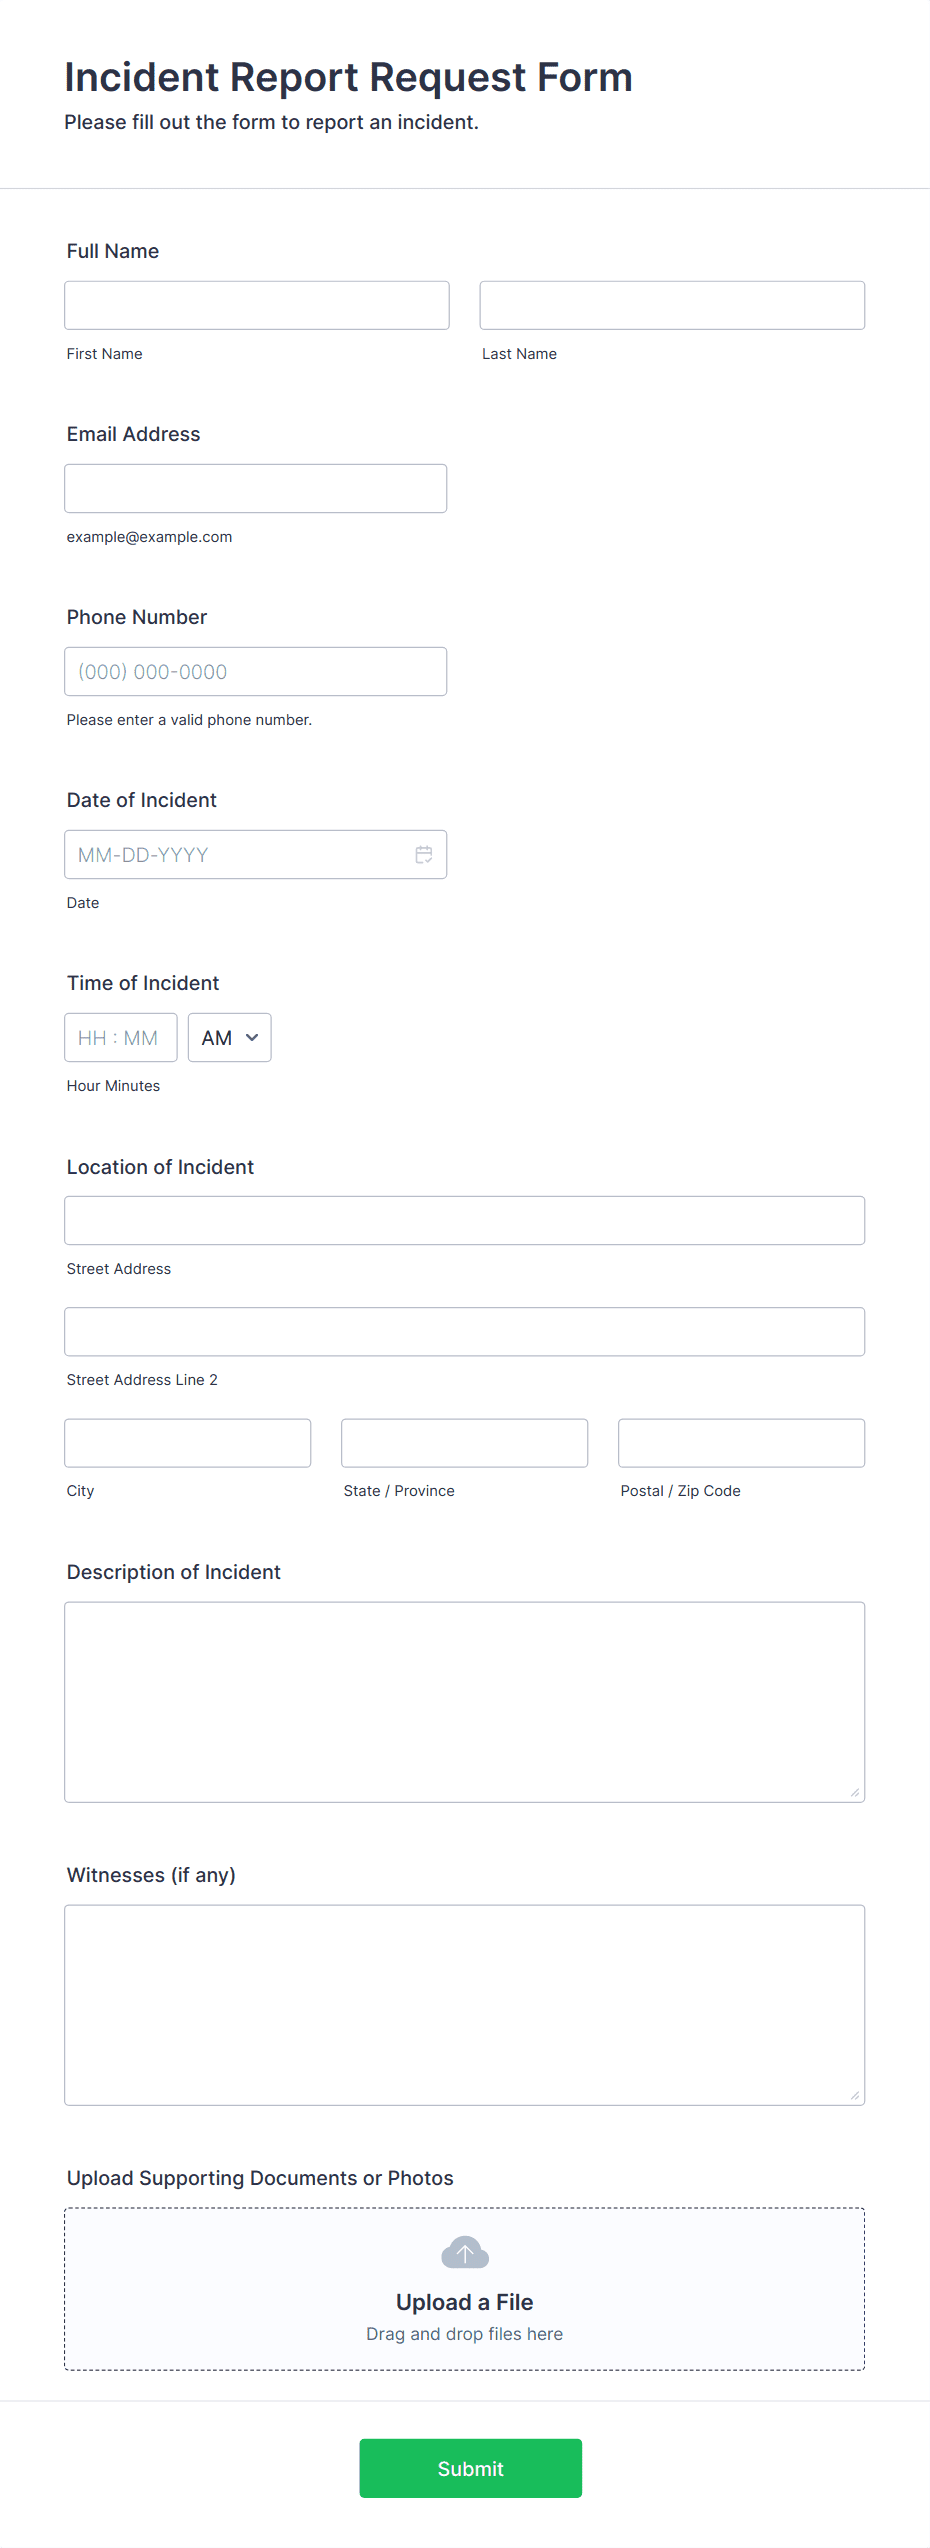Click the cloud upload icon
The width and height of the screenshot is (930, 2548).
click(465, 2253)
